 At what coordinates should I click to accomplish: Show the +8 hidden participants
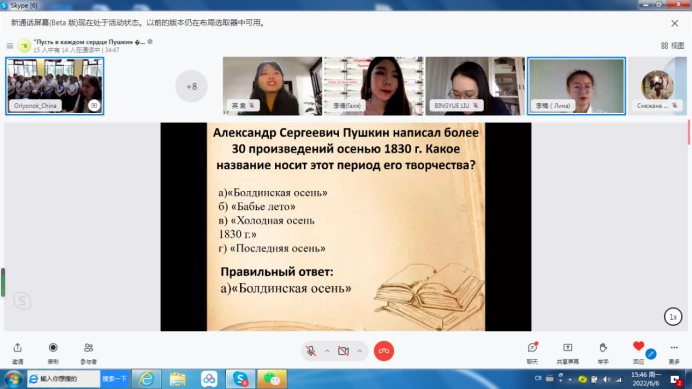pyautogui.click(x=192, y=87)
